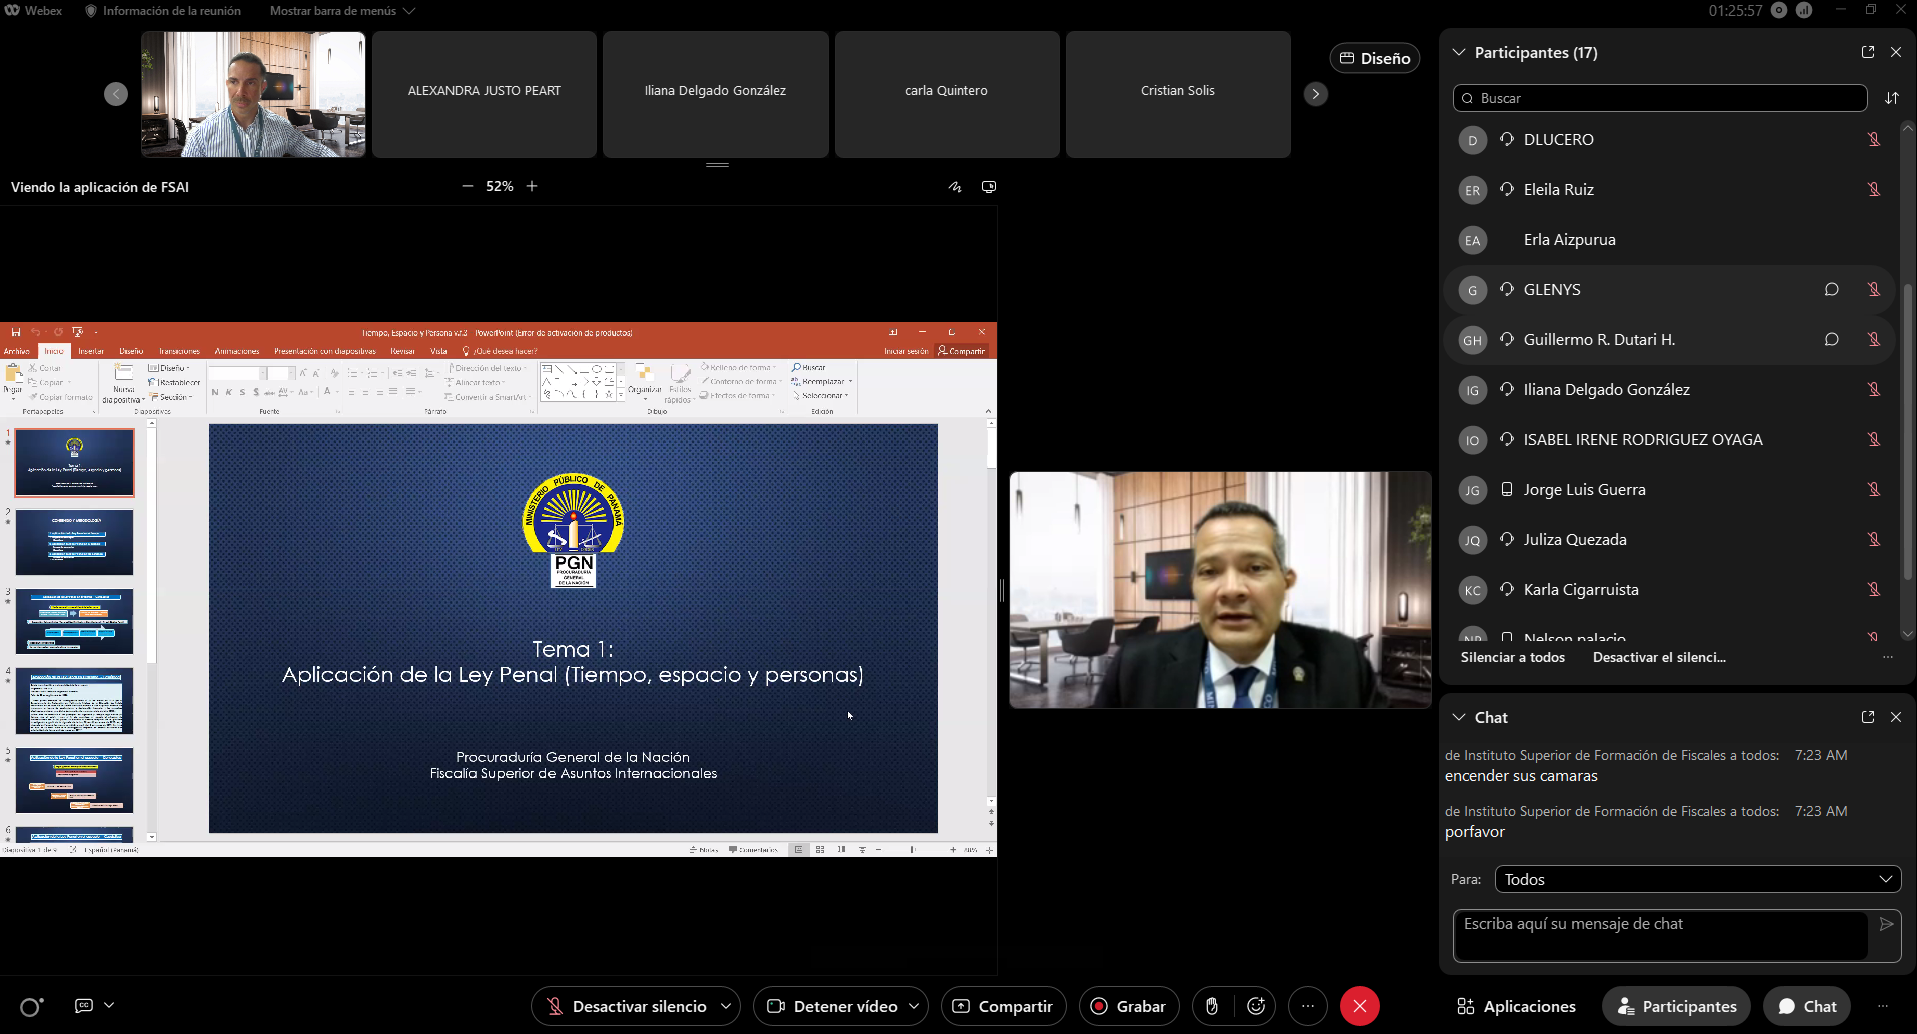Toggle the Participantes panel button
1917x1034 pixels.
1676,1006
